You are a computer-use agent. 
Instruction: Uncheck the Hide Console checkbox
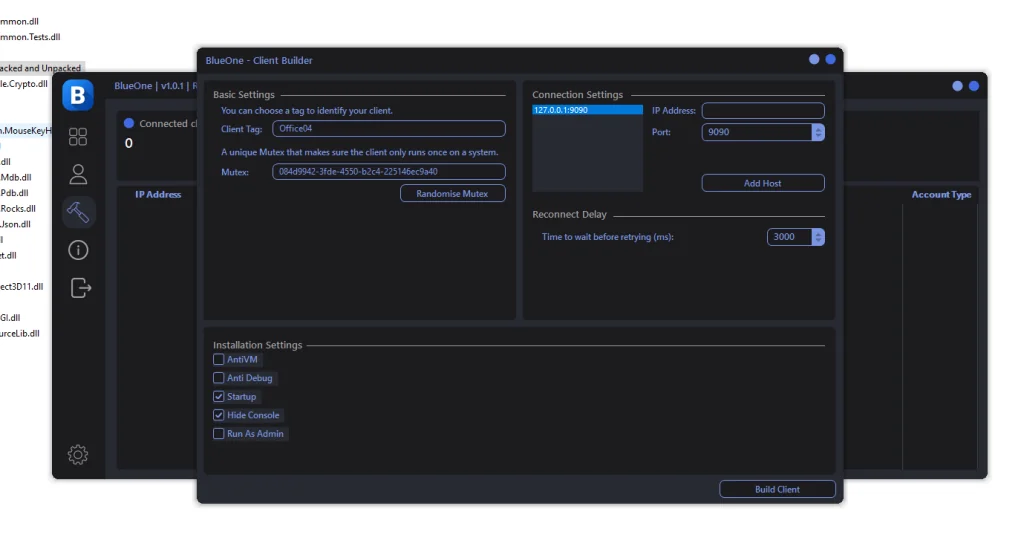click(219, 415)
